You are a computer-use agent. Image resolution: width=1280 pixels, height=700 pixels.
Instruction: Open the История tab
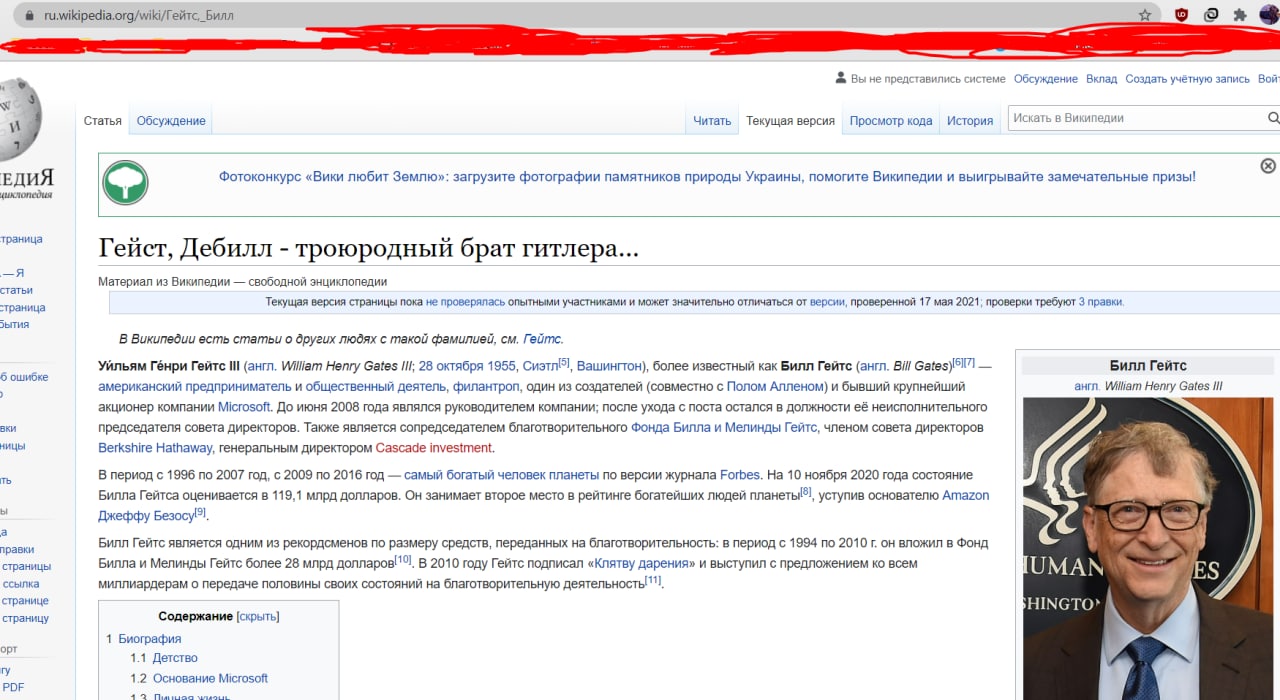[x=970, y=121]
